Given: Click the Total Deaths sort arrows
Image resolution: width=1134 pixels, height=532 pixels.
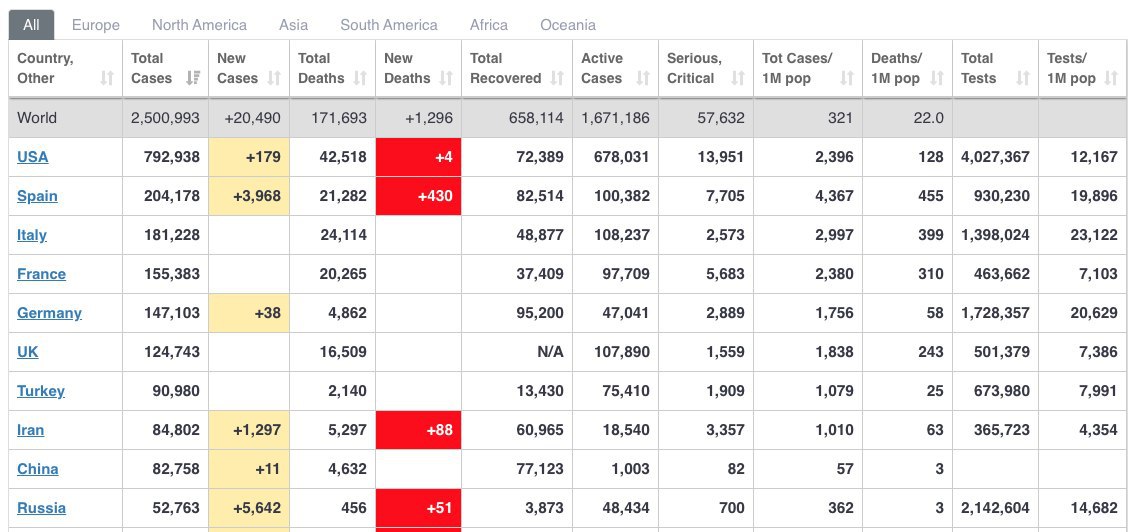Looking at the screenshot, I should [x=359, y=78].
